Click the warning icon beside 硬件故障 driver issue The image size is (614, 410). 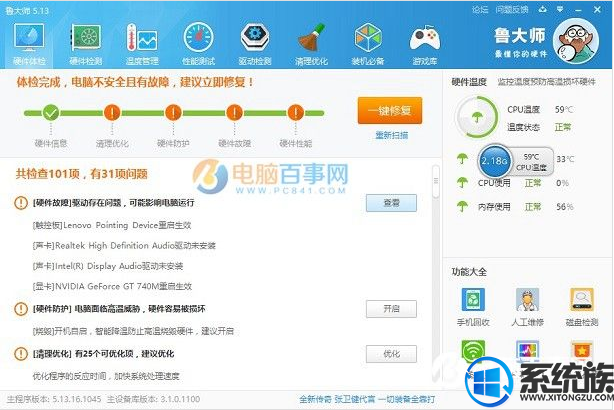[x=20, y=203]
